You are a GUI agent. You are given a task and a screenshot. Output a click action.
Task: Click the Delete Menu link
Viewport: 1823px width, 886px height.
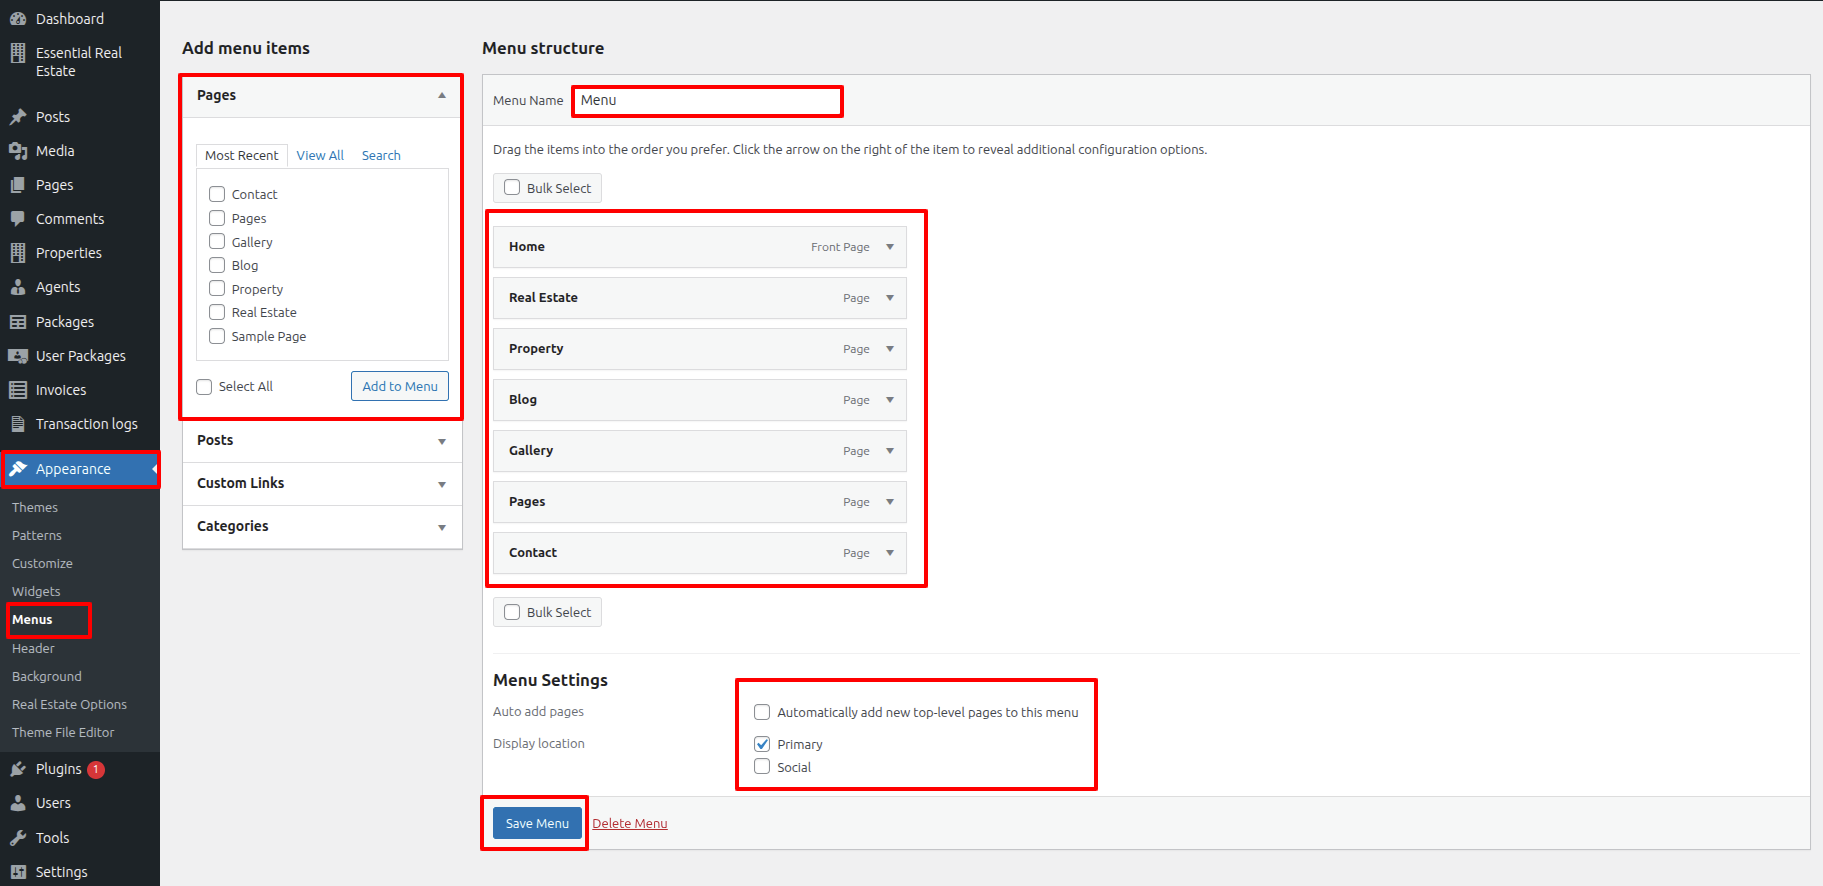click(629, 823)
